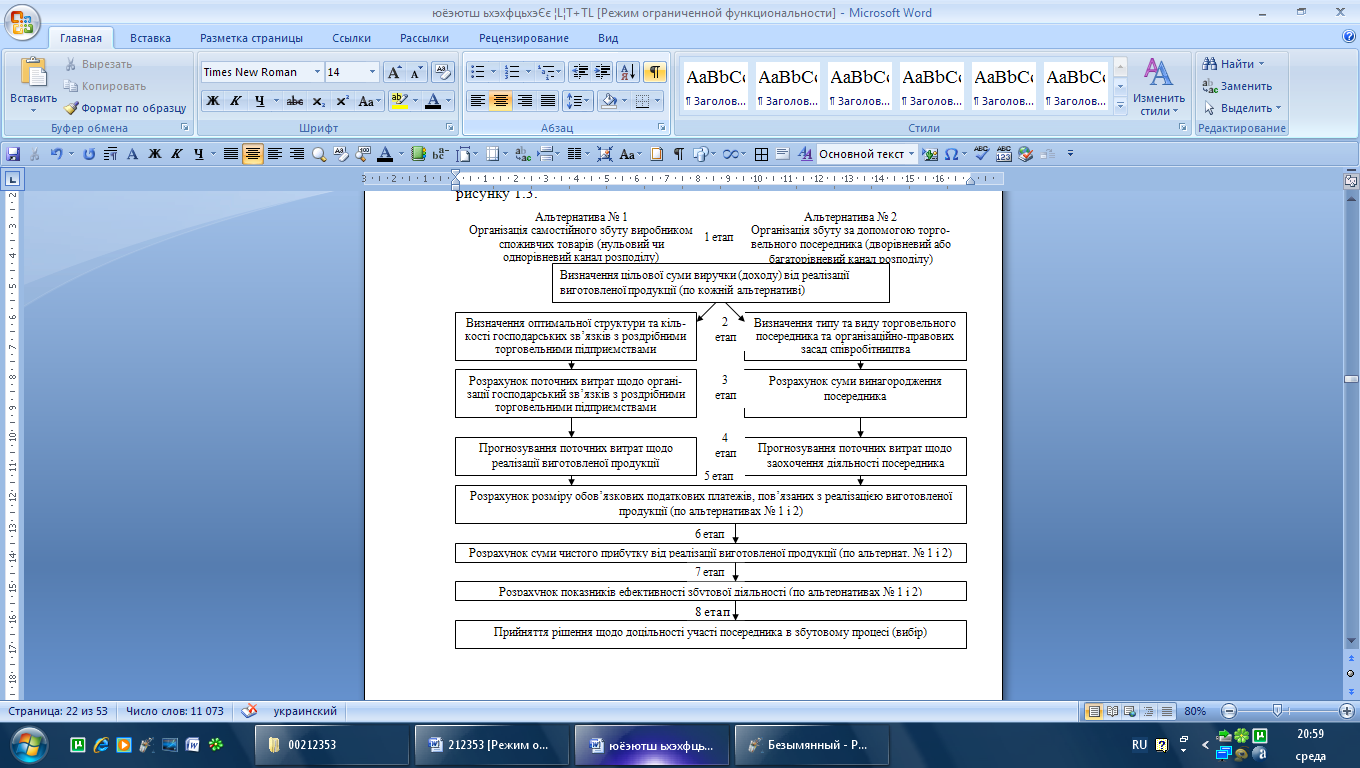Click the zoom in plus button
The height and width of the screenshot is (768, 1360).
coord(1346,711)
